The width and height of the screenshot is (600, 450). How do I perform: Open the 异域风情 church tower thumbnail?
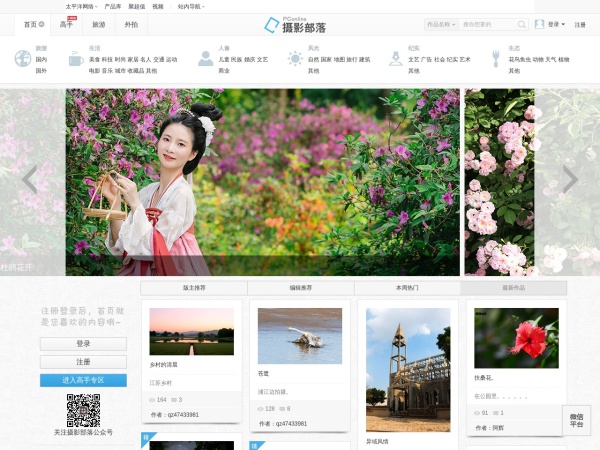408,370
